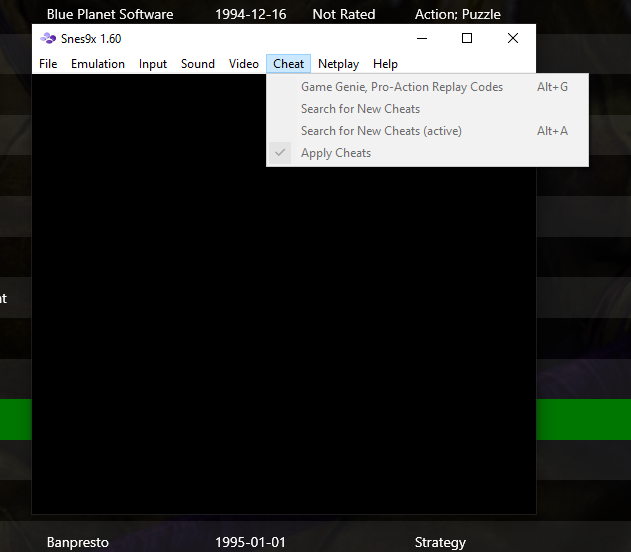Maximize the Snes9x window

[467, 38]
